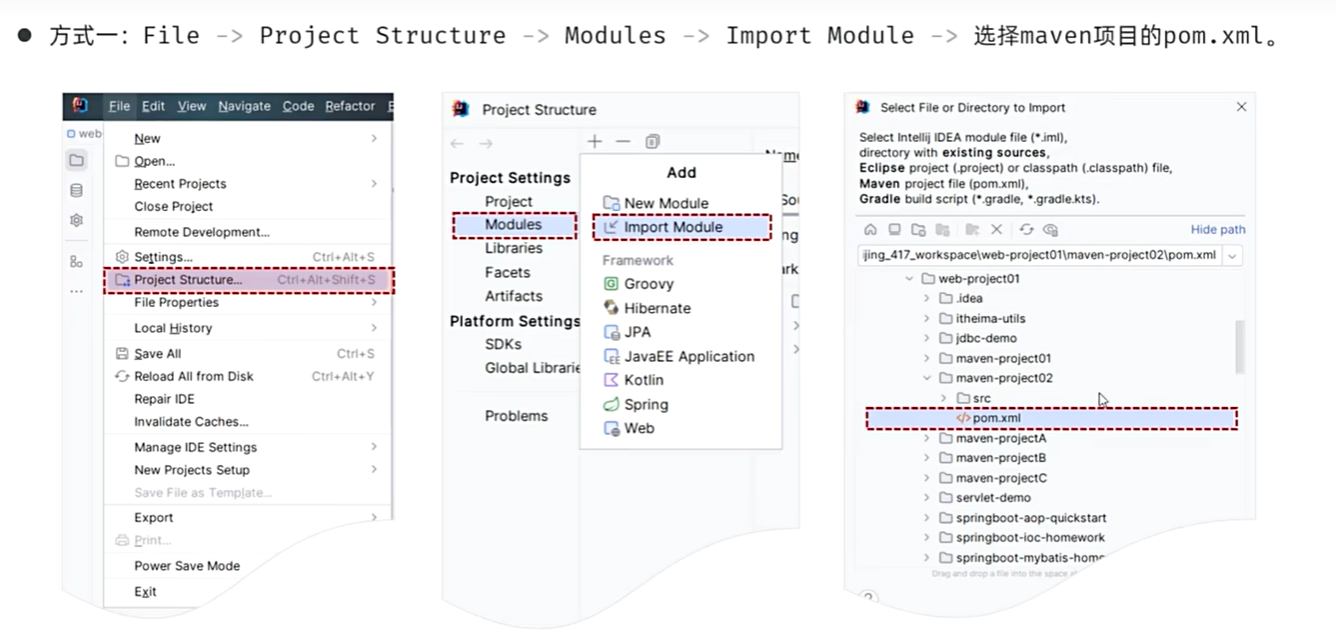Open the New submenu in File menu
1336x634 pixels.
(249, 138)
